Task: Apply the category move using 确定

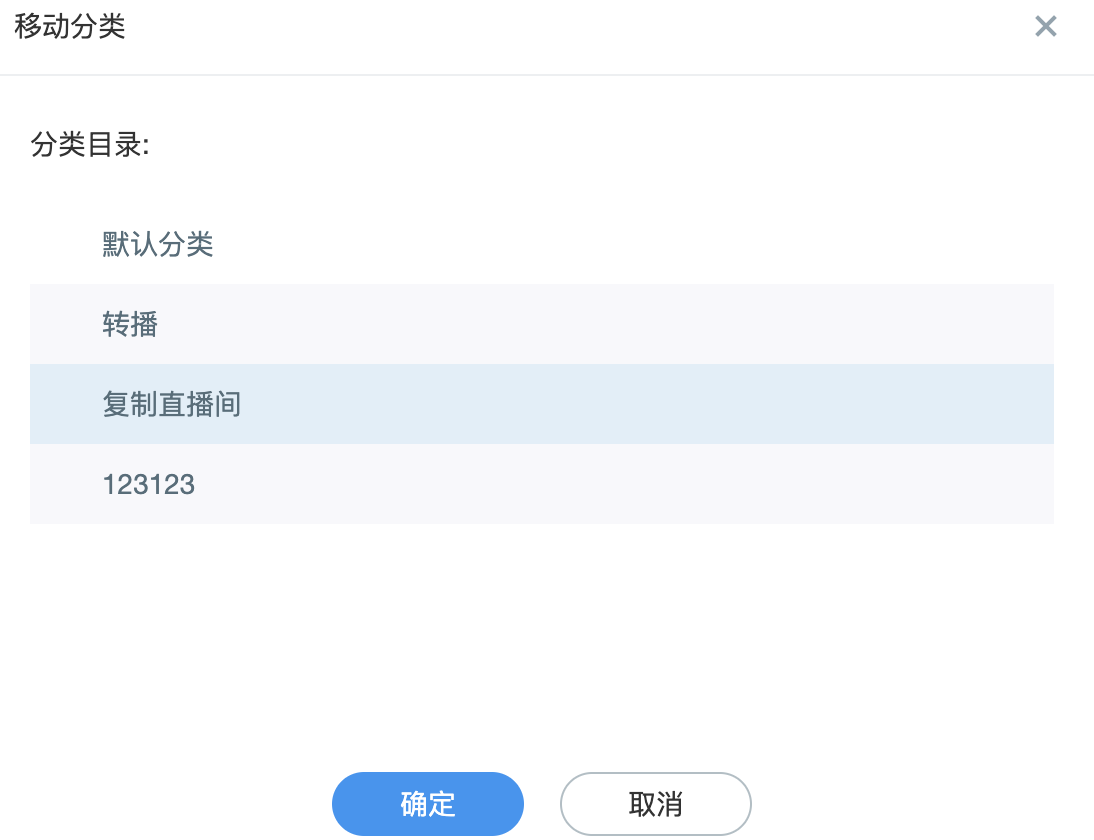Action: [x=428, y=804]
